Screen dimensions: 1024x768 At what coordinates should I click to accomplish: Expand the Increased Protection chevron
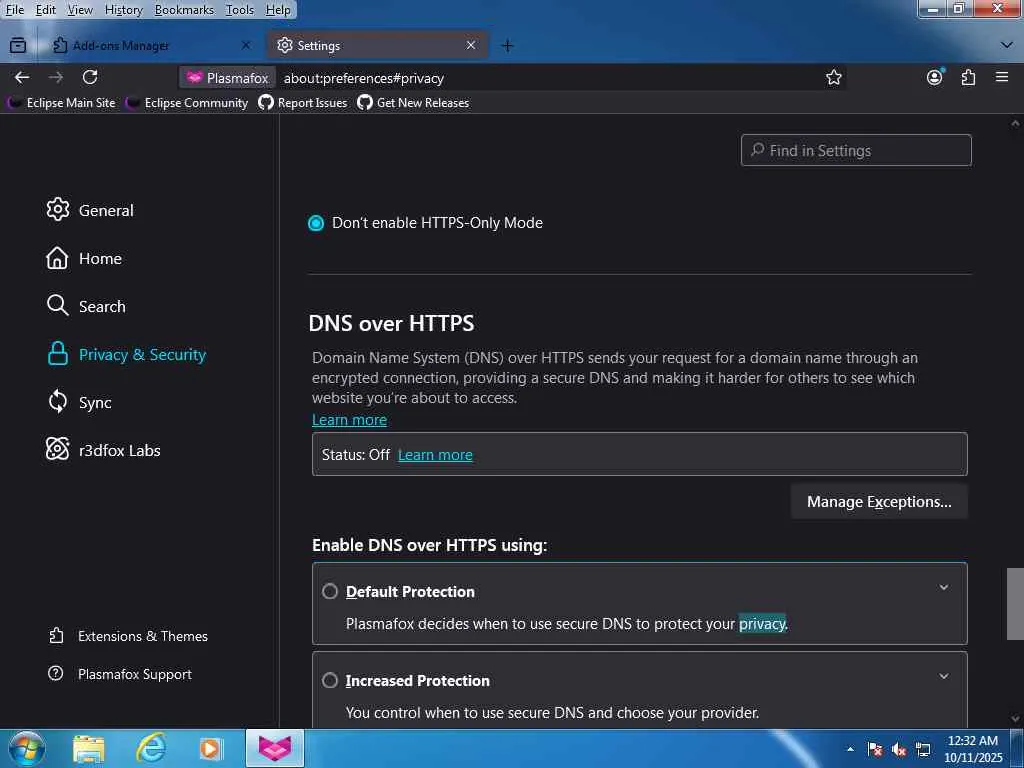[x=944, y=677]
